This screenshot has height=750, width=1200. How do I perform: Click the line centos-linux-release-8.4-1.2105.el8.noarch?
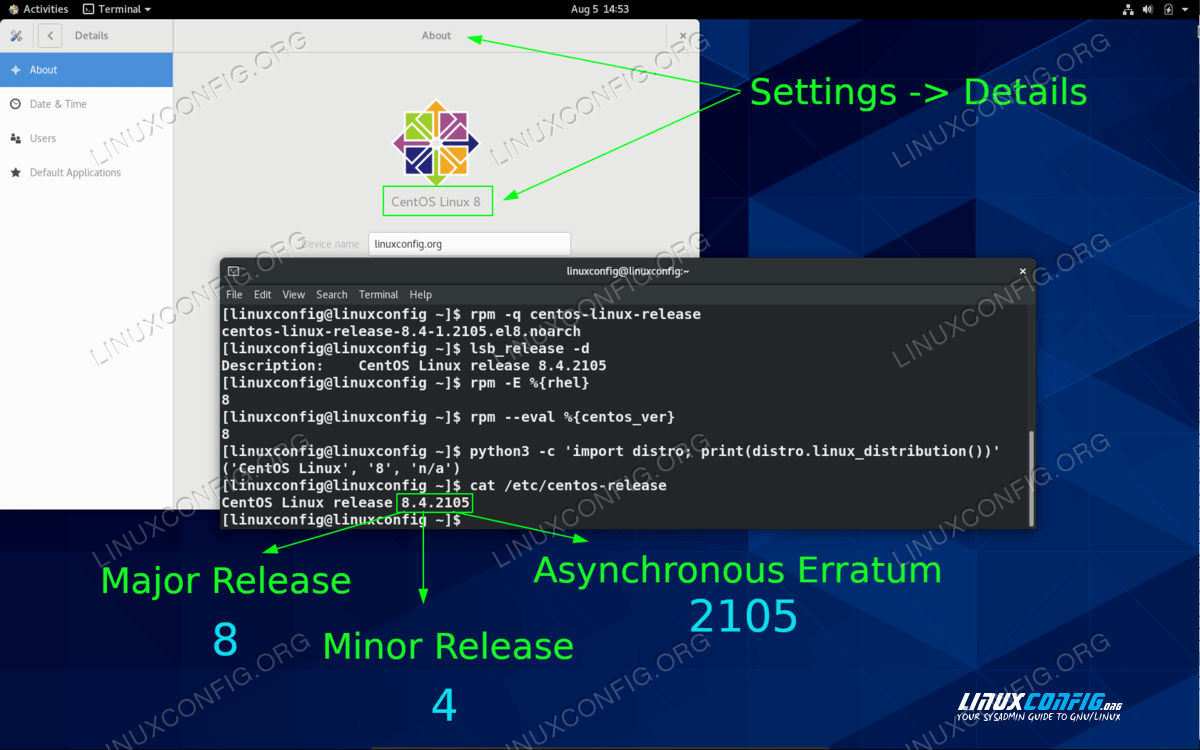(401, 331)
